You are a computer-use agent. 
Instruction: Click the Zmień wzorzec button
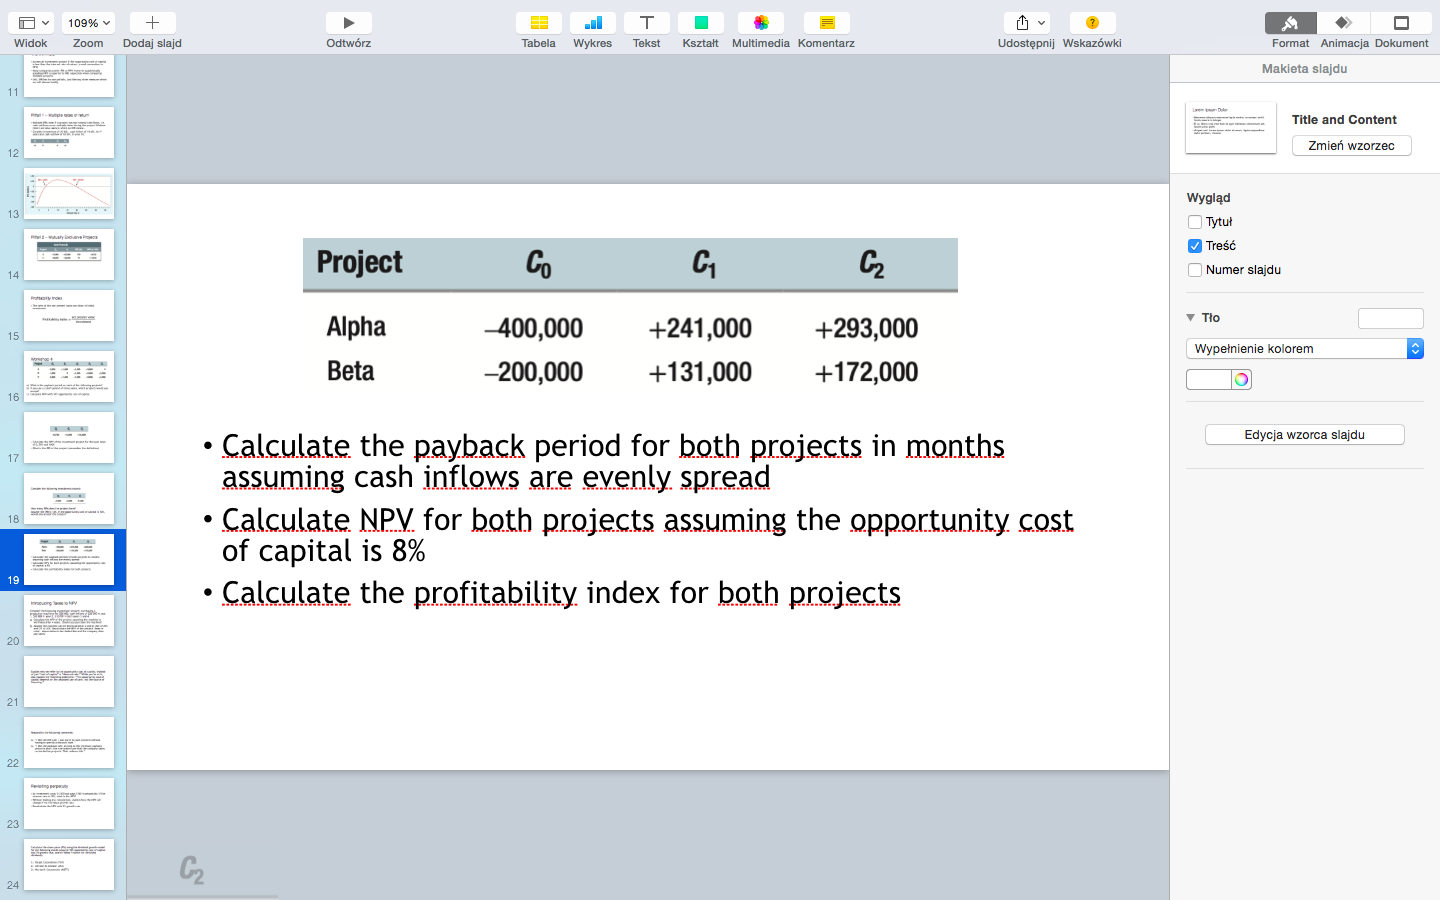coord(1351,145)
